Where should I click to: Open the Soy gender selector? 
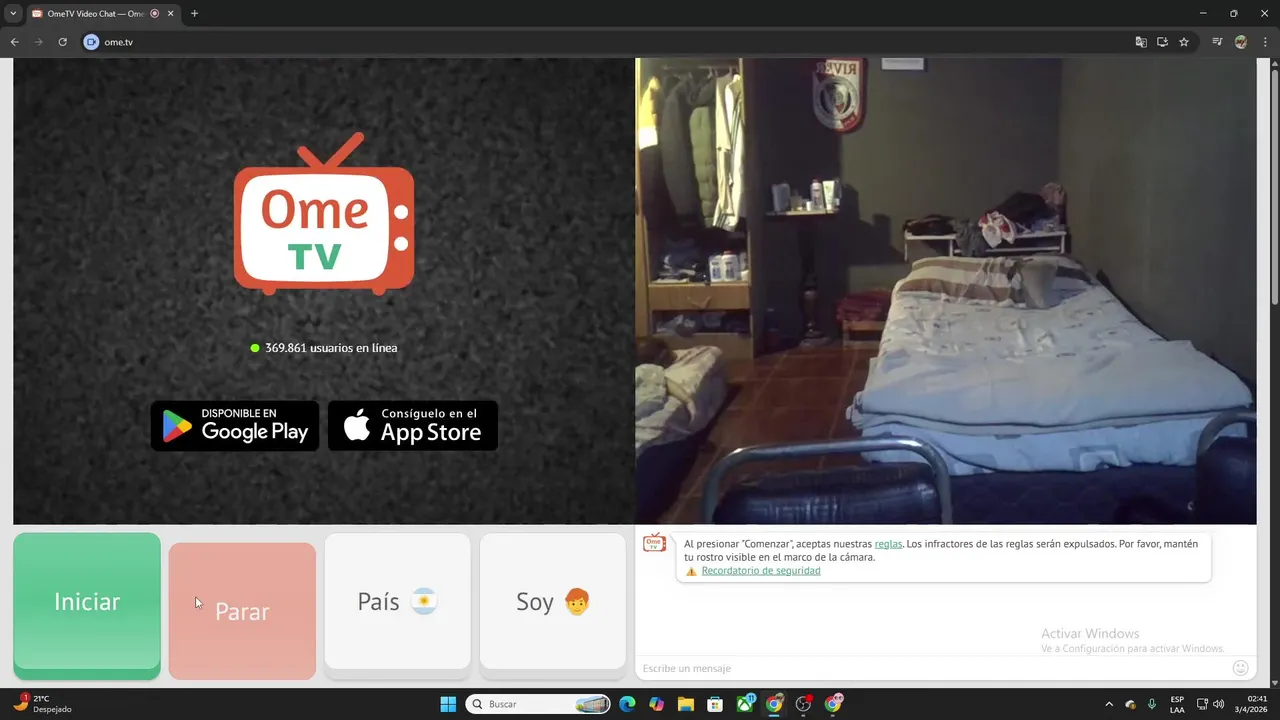point(553,602)
